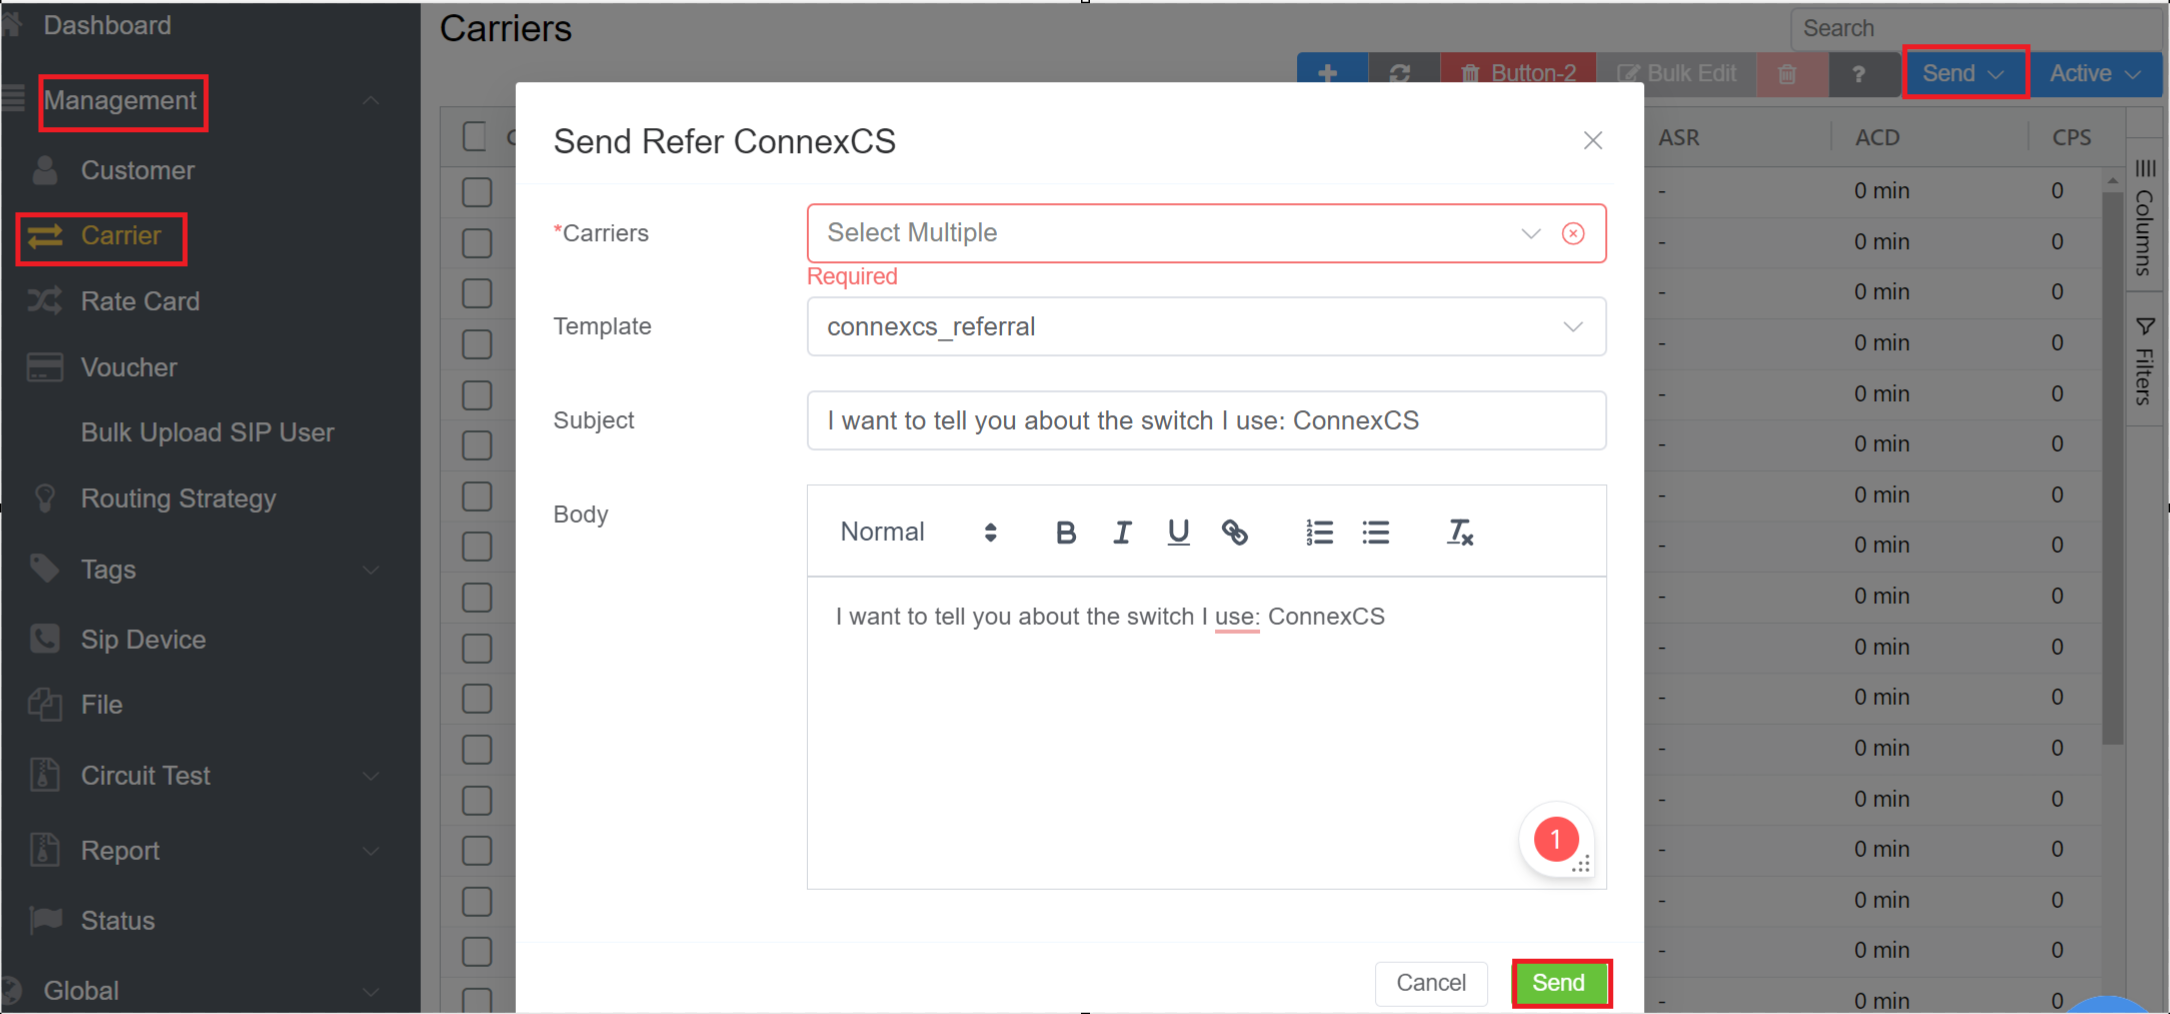
Task: Insert a link in the Body editor
Action: click(1234, 533)
